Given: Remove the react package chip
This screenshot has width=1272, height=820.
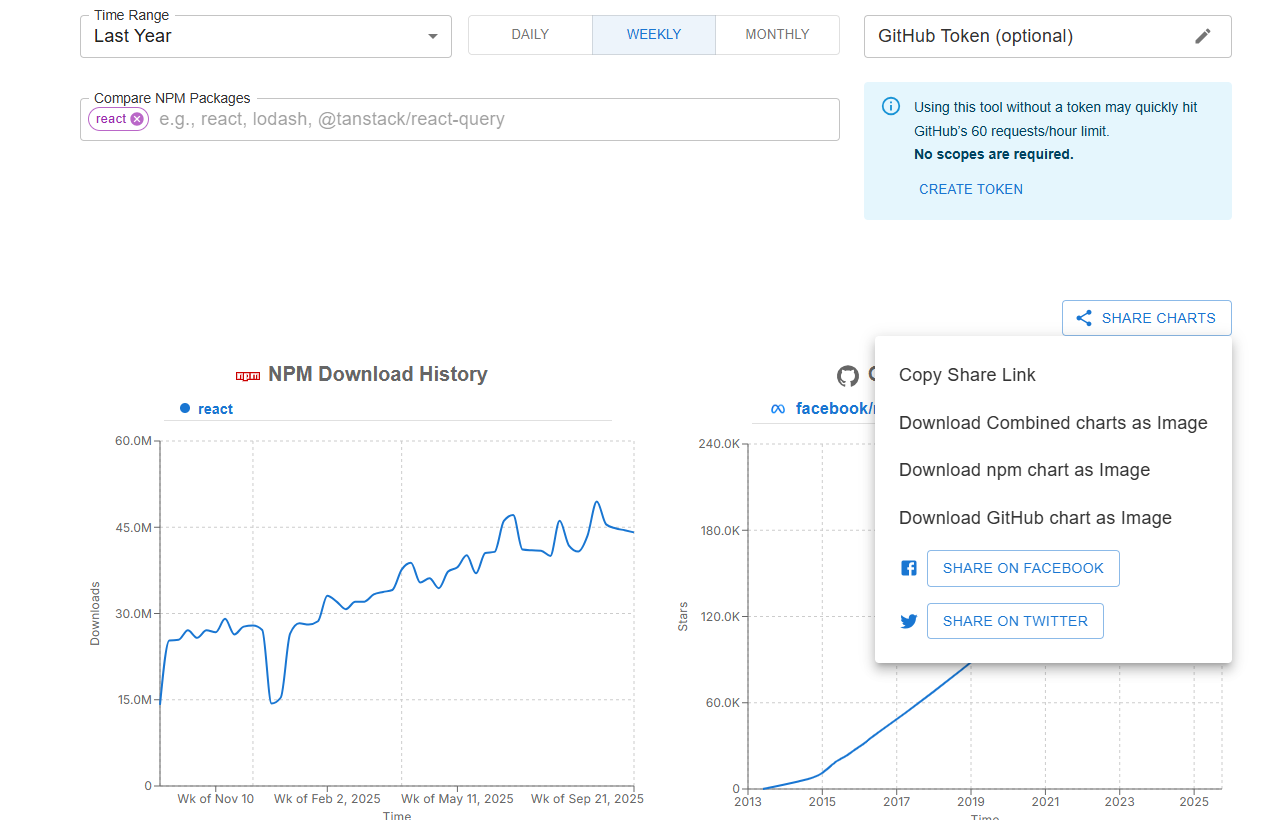Looking at the screenshot, I should (x=137, y=119).
